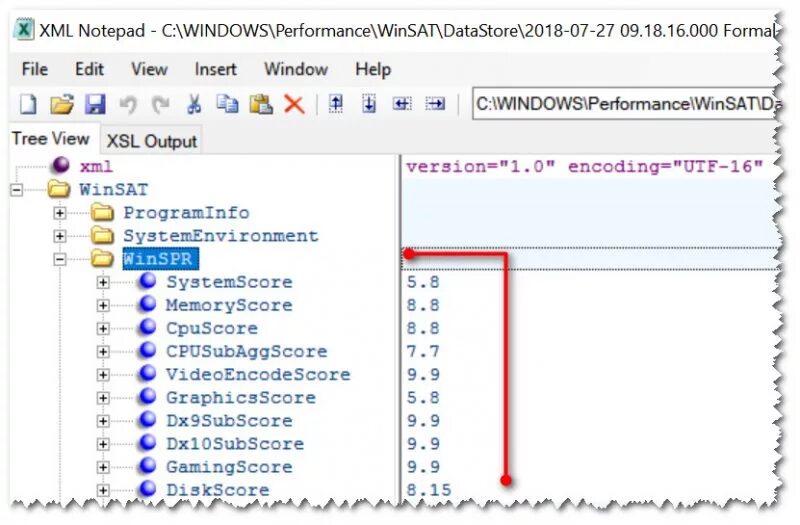Click the Undo arrow icon

(x=128, y=105)
